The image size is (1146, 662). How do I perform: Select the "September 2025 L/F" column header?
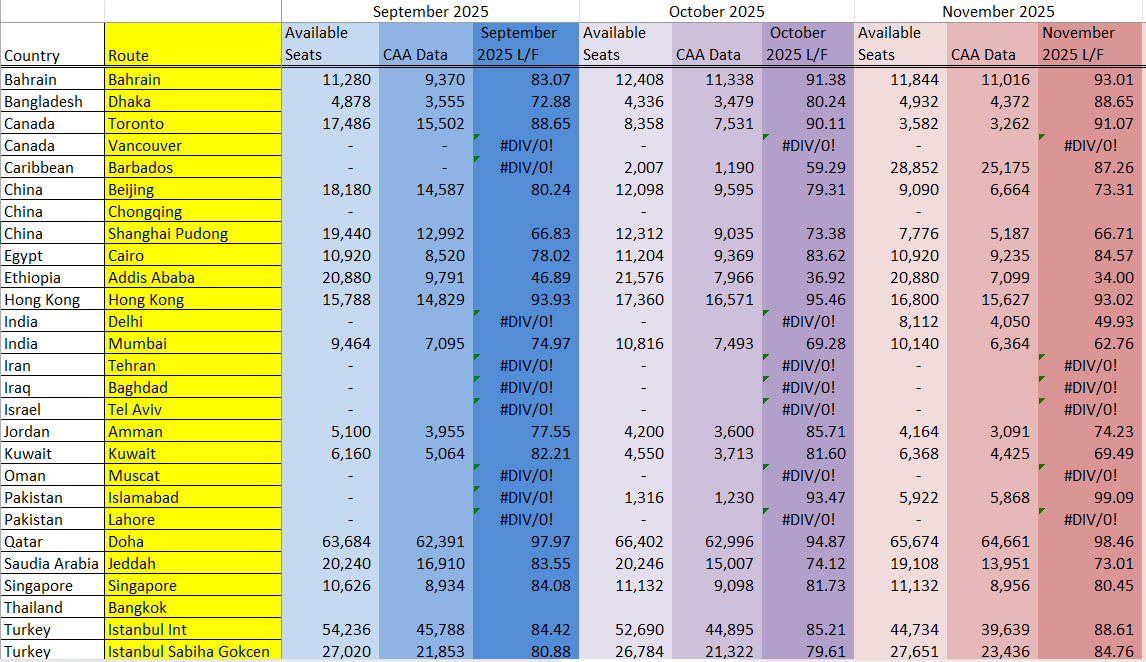(x=525, y=45)
